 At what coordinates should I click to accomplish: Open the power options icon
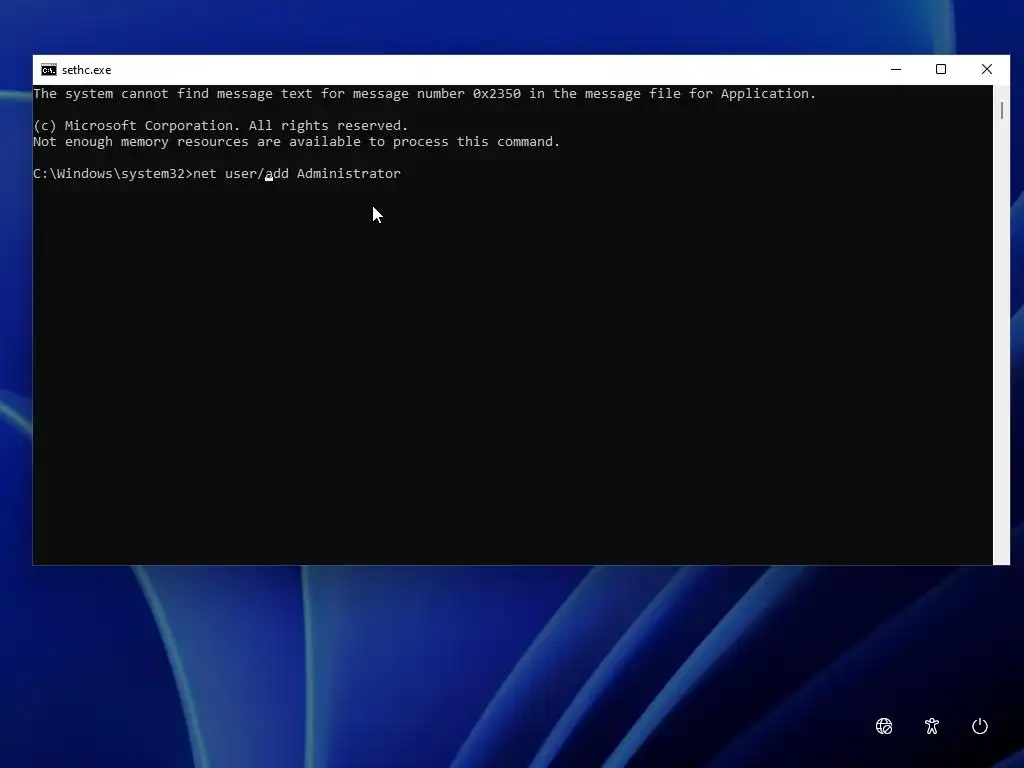[980, 726]
